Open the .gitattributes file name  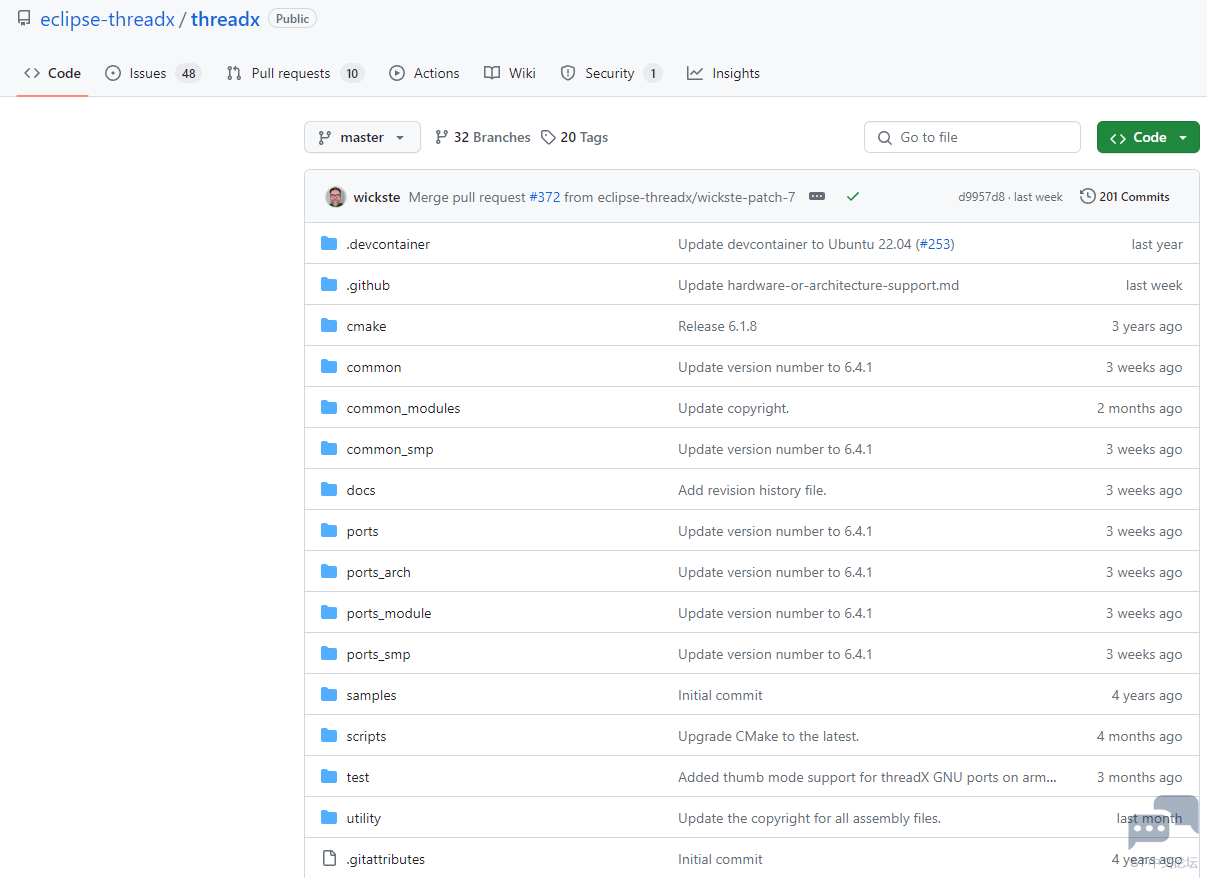385,859
